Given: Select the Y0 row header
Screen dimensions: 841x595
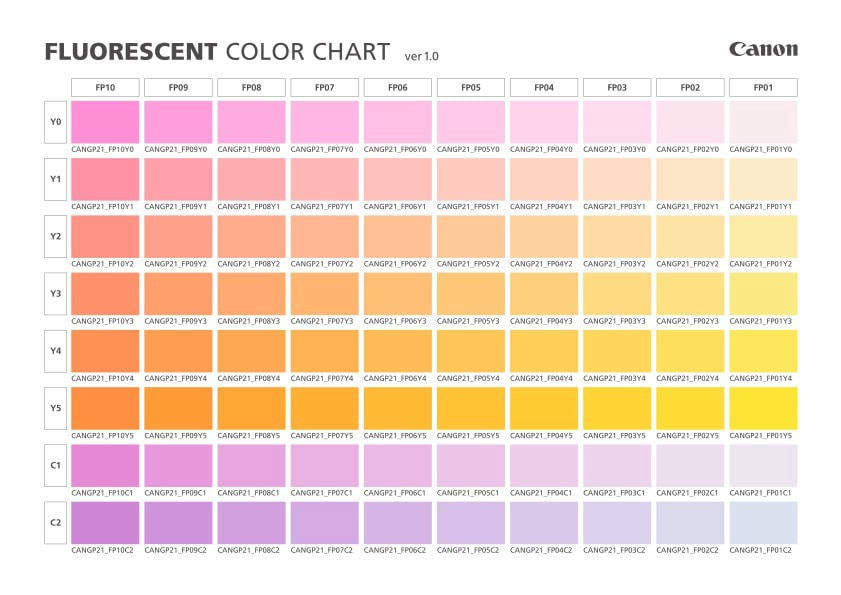Looking at the screenshot, I should [x=56, y=122].
